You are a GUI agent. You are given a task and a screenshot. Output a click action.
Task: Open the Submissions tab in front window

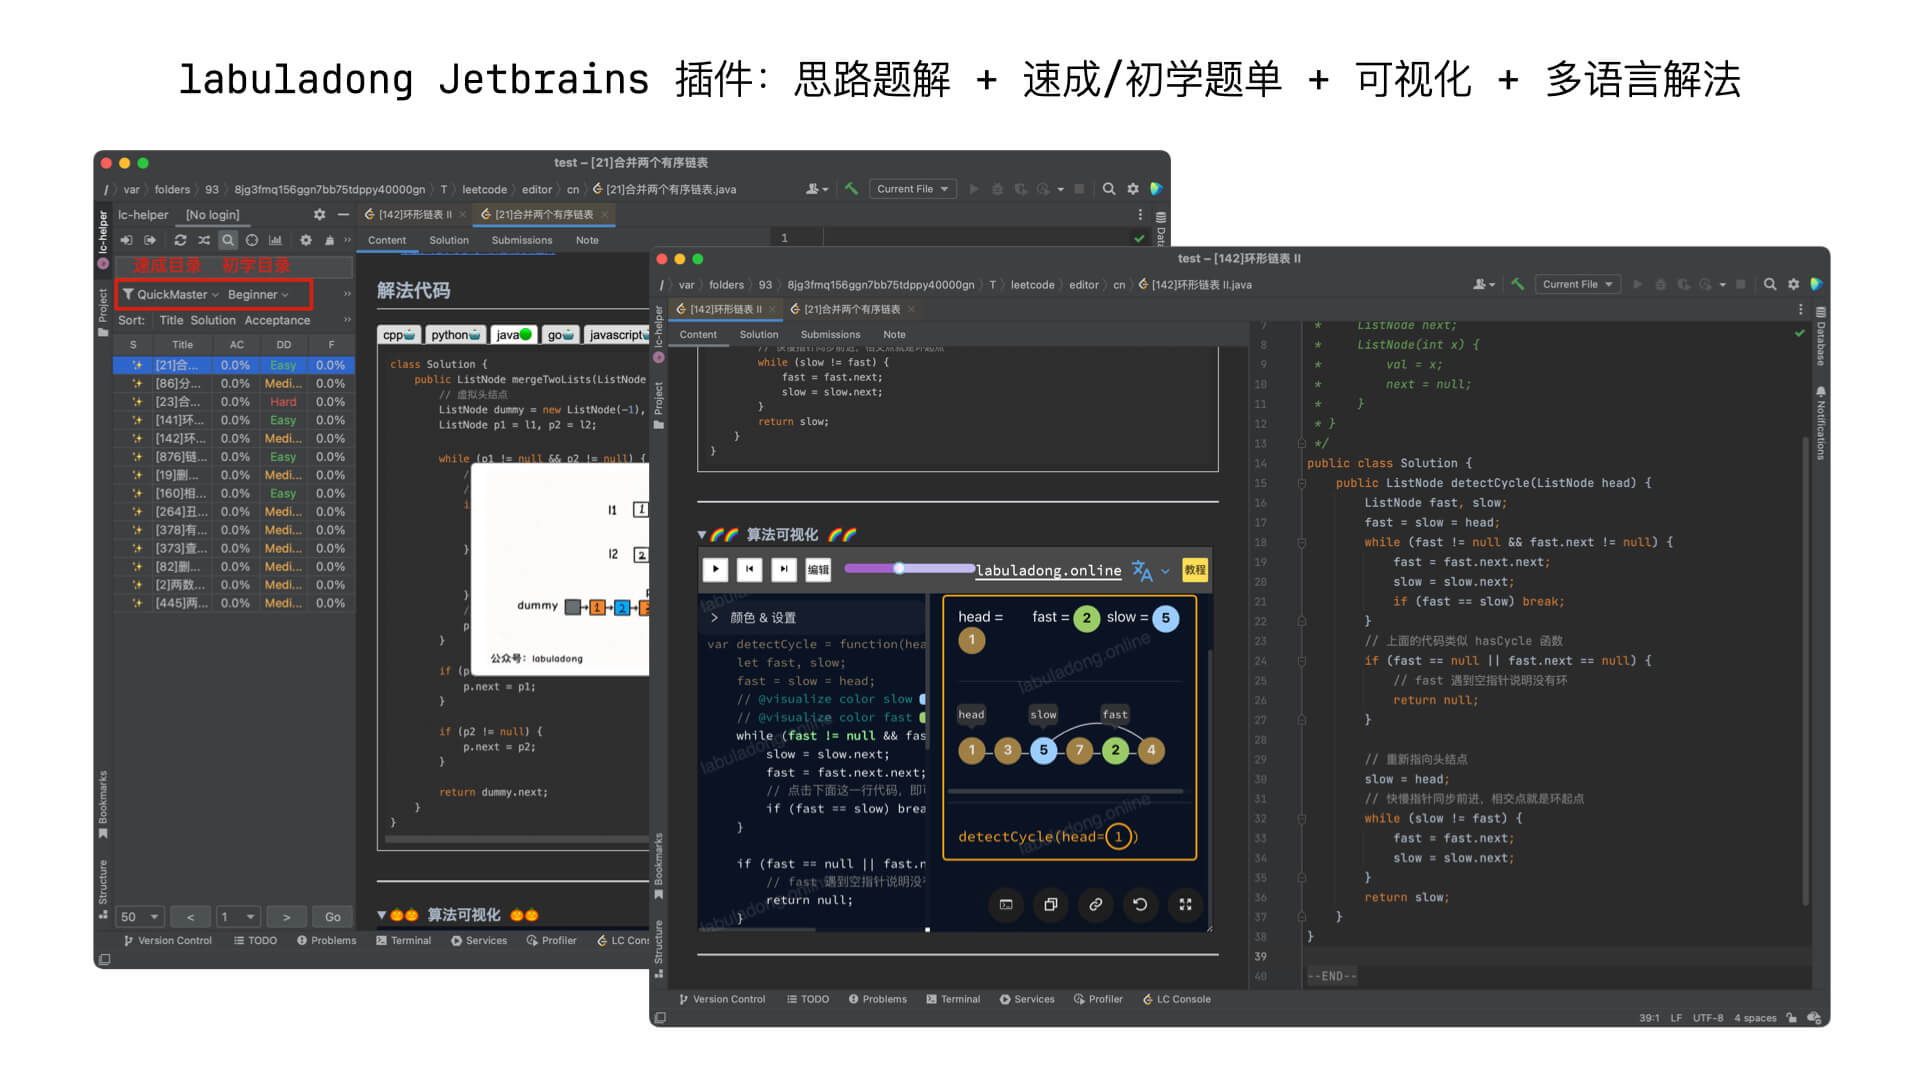coord(830,335)
